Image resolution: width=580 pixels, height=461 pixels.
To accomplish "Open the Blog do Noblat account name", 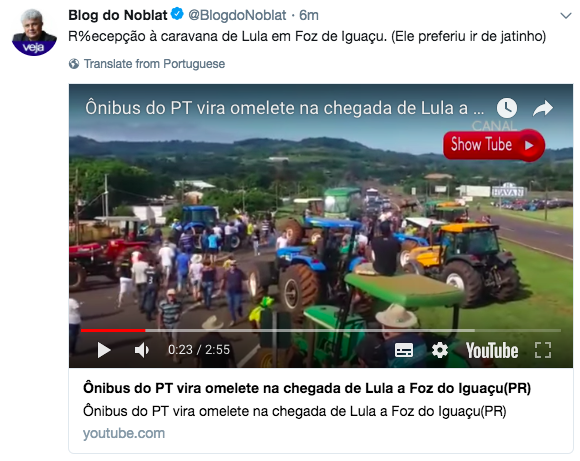I will [x=118, y=15].
